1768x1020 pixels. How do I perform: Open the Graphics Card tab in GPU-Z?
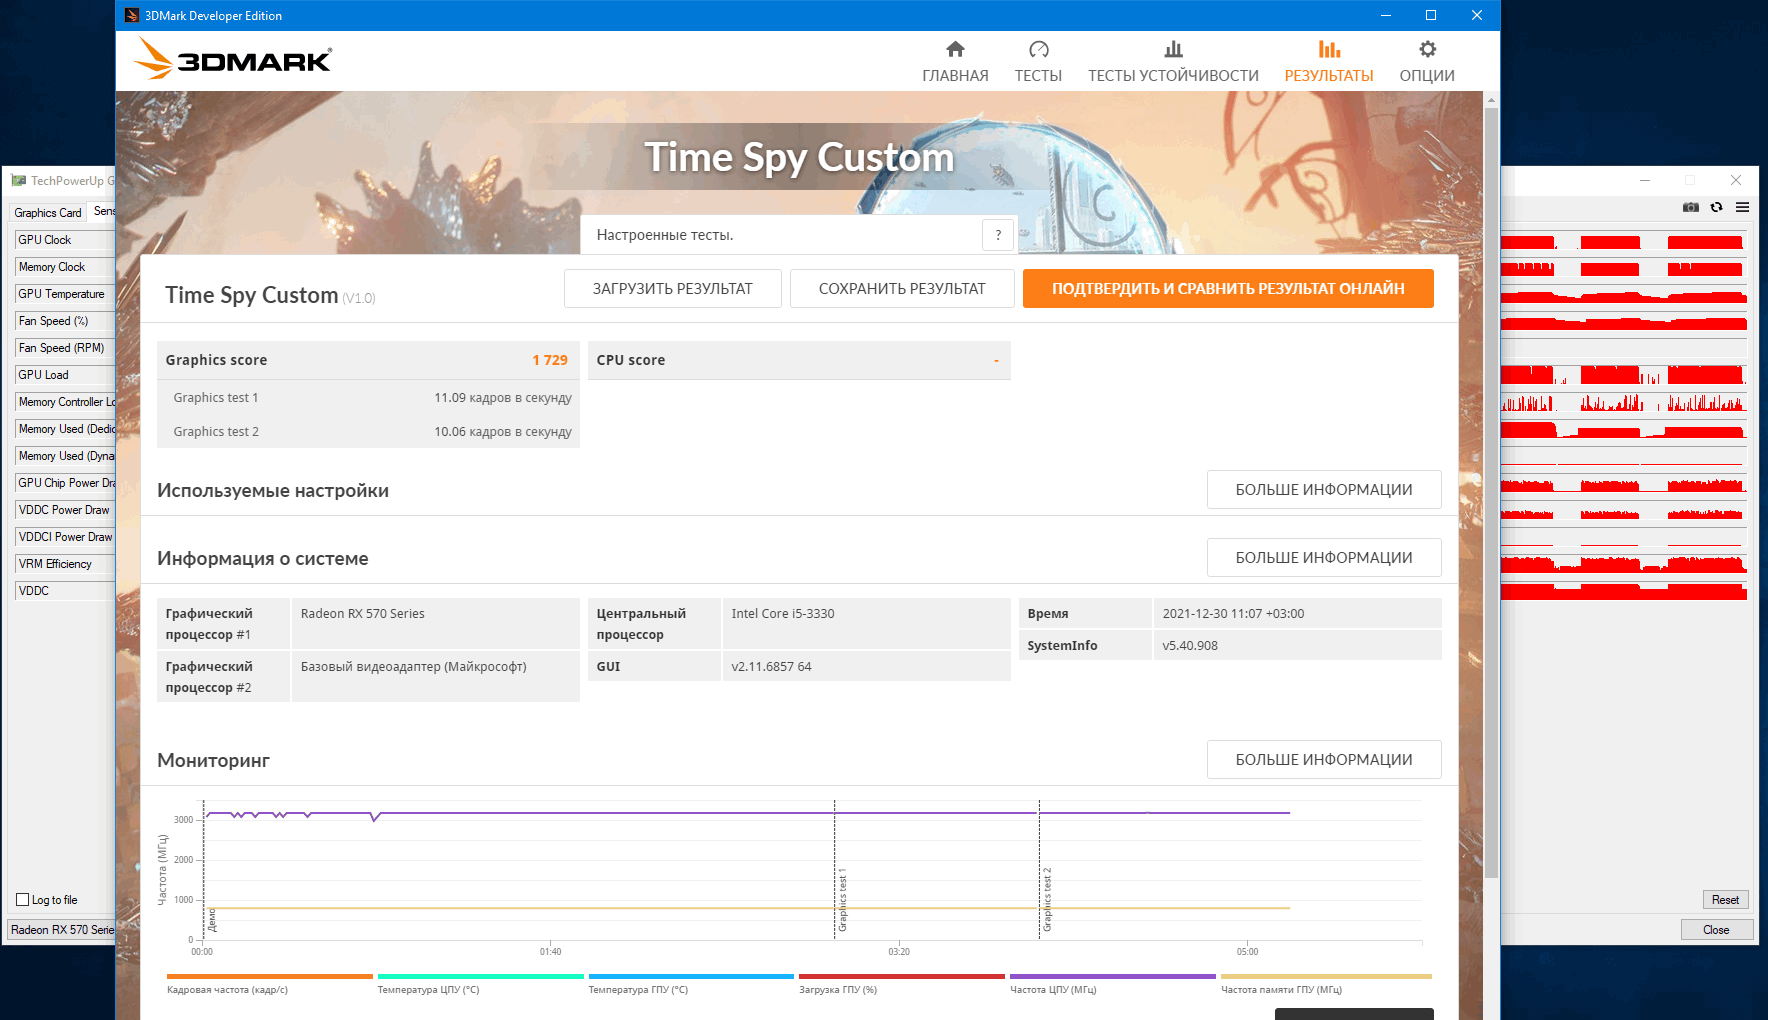point(48,213)
